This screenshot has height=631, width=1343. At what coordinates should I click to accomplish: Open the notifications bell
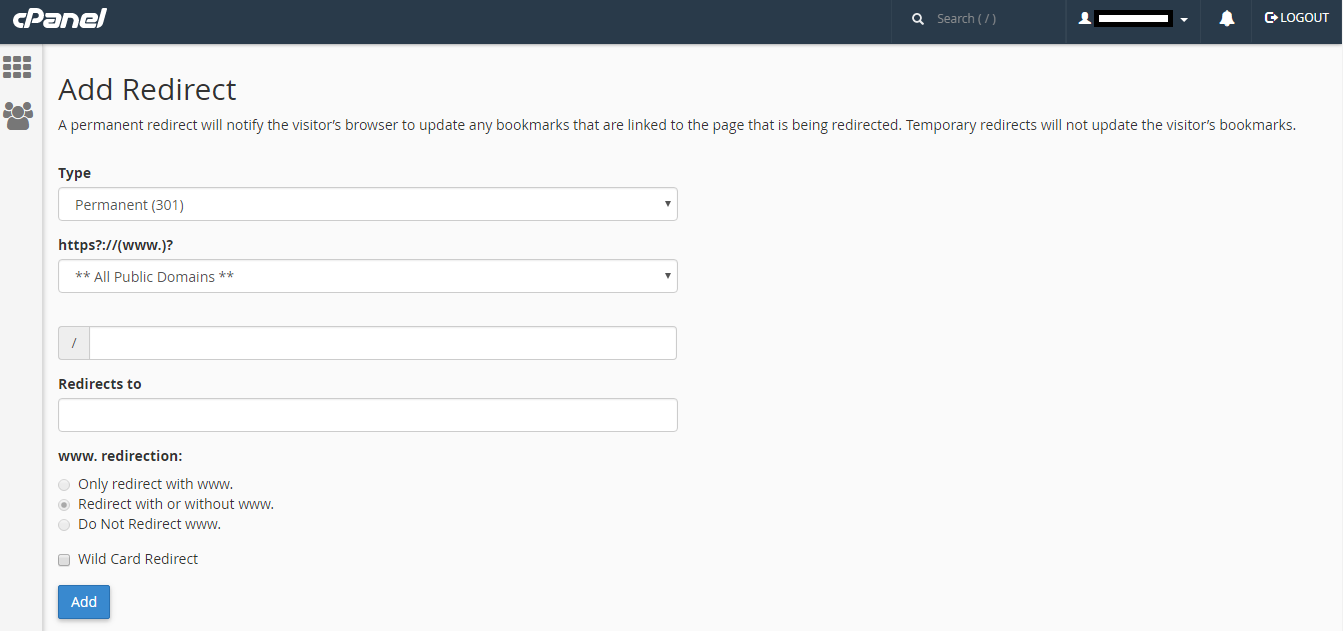[1227, 18]
